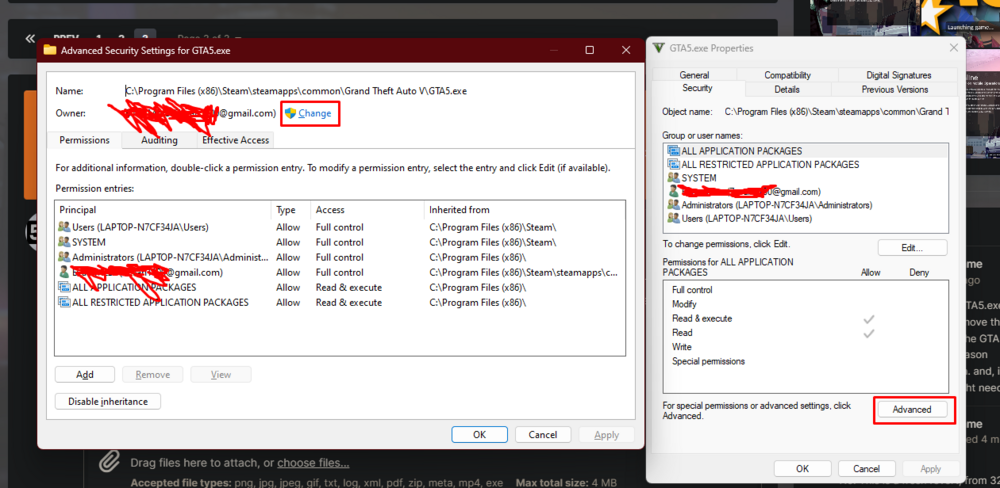The width and height of the screenshot is (1000, 488).
Task: Select ALL RESTRICTED APPLICATION PACKAGES permission entry
Action: tap(339, 302)
